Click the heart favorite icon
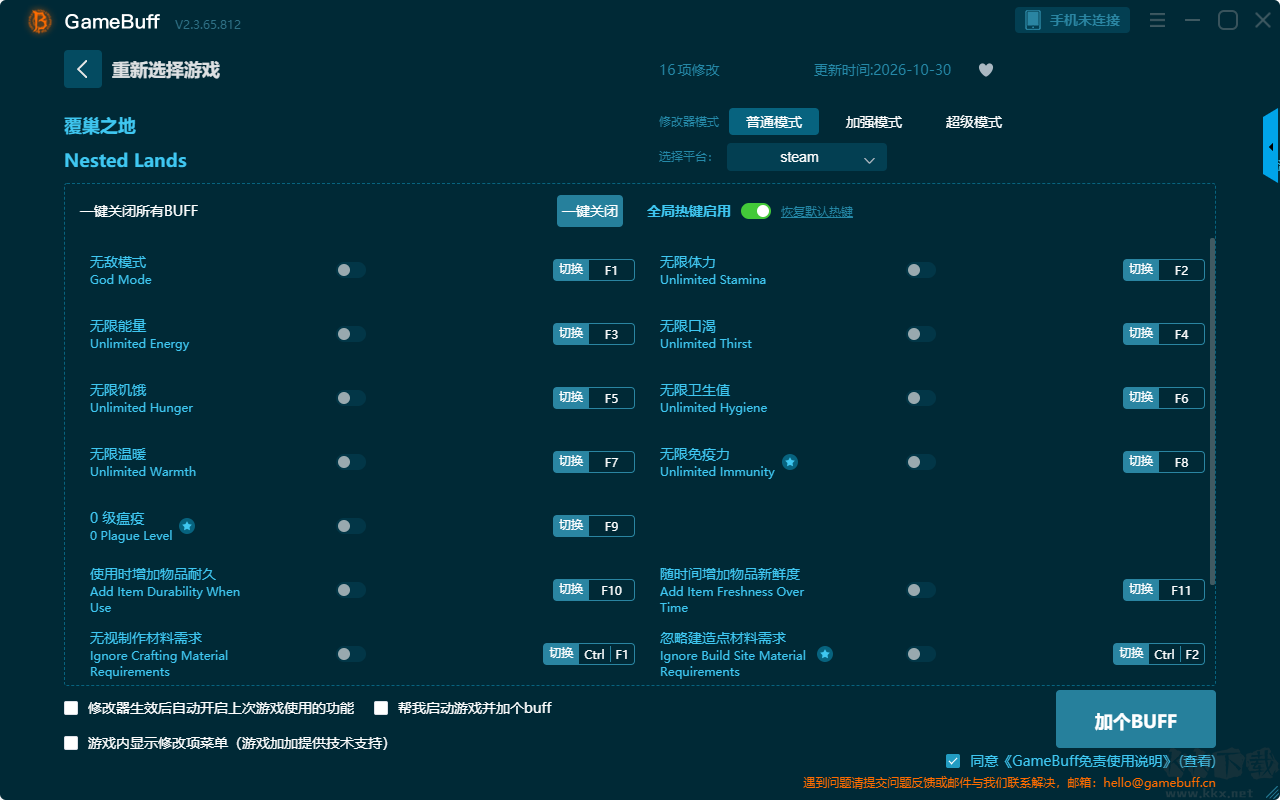The height and width of the screenshot is (800, 1280). 986,70
